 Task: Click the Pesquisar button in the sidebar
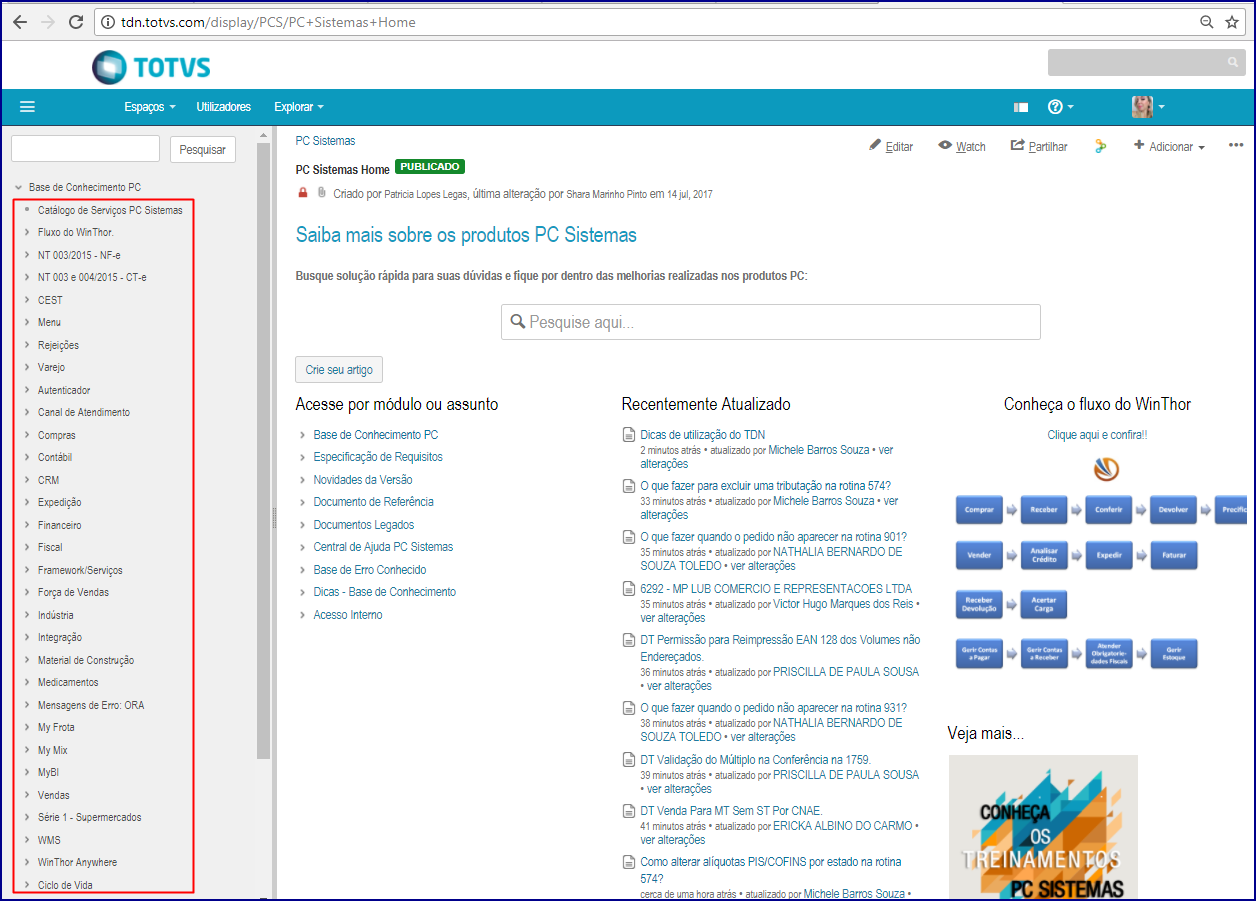pyautogui.click(x=203, y=149)
